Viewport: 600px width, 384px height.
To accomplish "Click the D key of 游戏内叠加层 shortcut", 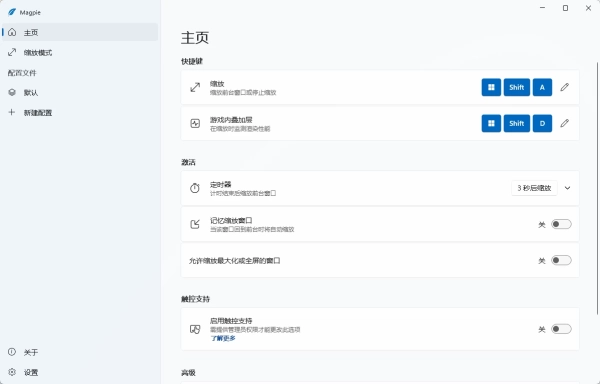I will click(x=542, y=123).
